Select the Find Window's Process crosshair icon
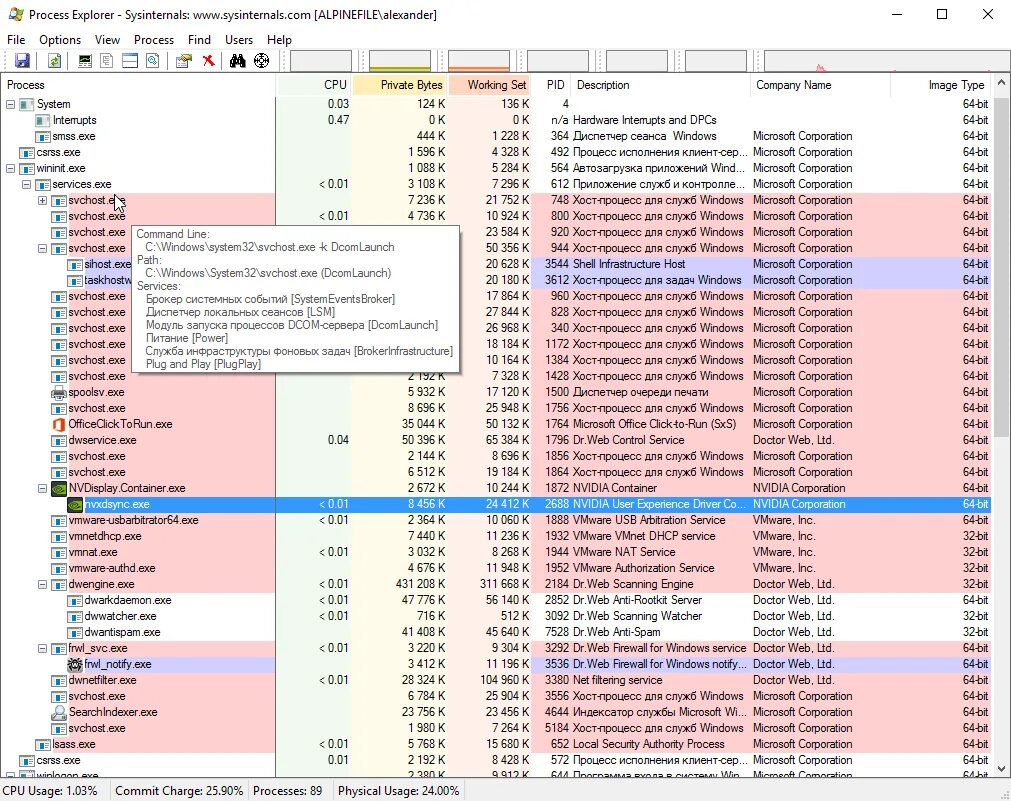The image size is (1011, 801). tap(261, 60)
